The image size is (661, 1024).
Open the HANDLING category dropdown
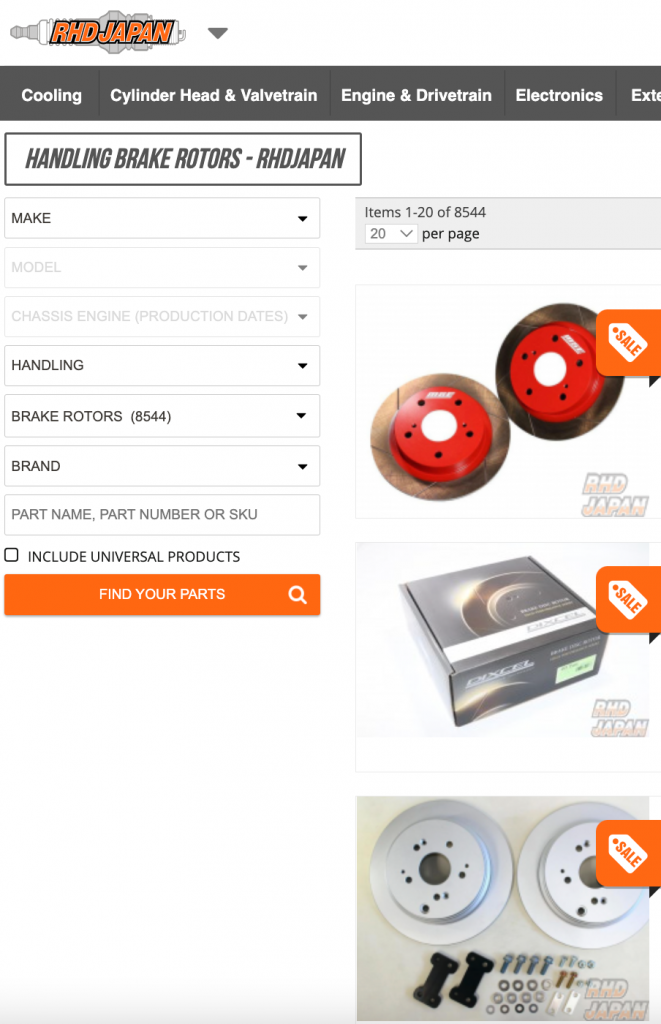click(162, 365)
